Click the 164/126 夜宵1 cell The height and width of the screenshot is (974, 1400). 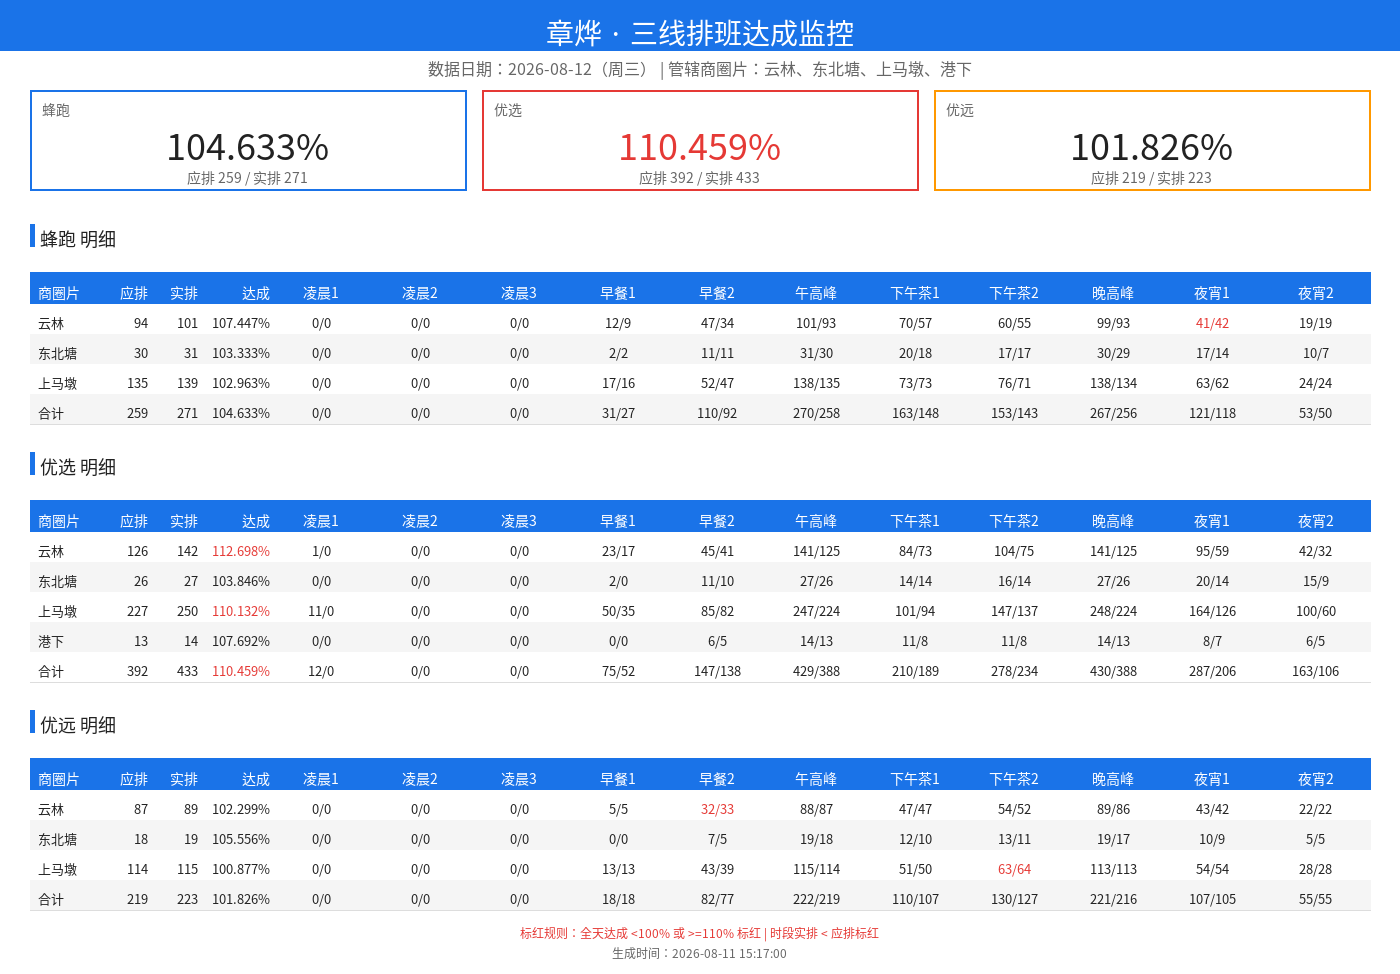[1212, 611]
